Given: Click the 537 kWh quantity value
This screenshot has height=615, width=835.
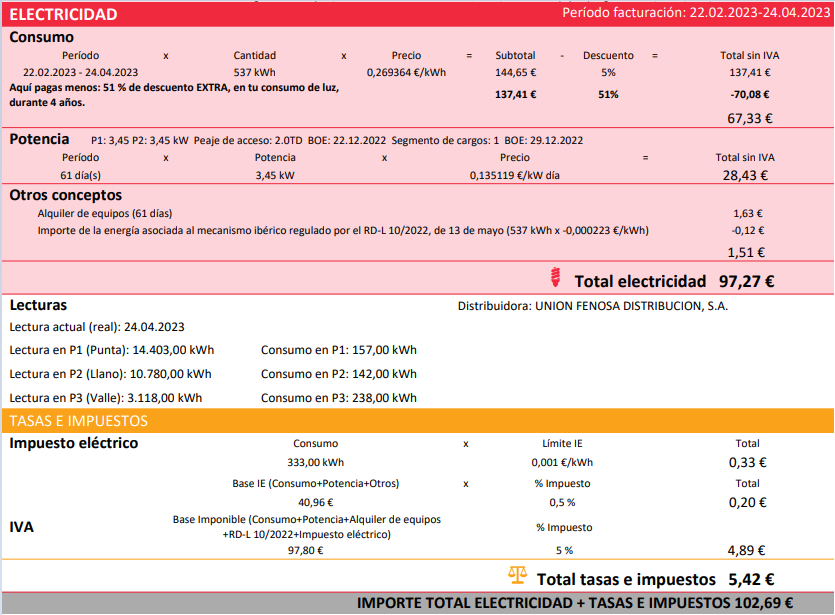Looking at the screenshot, I should pos(255,72).
